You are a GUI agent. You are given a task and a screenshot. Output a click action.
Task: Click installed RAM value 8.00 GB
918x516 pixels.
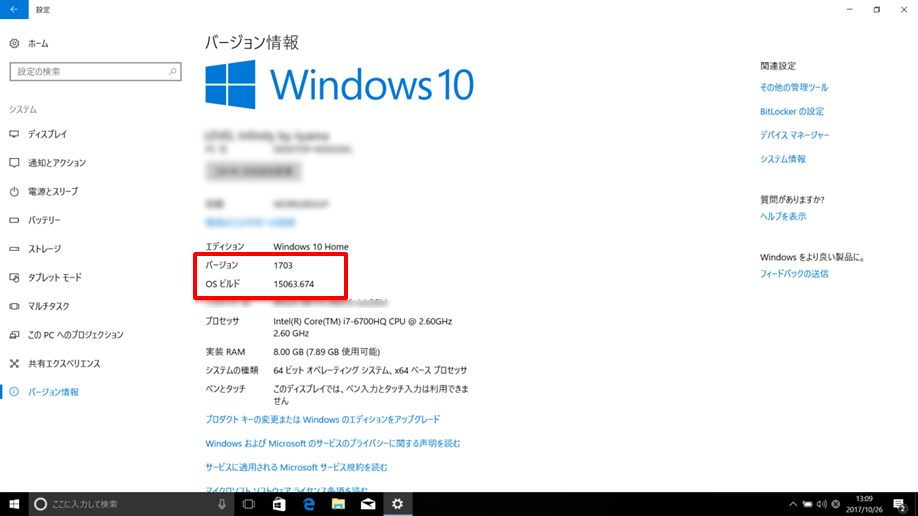point(327,352)
